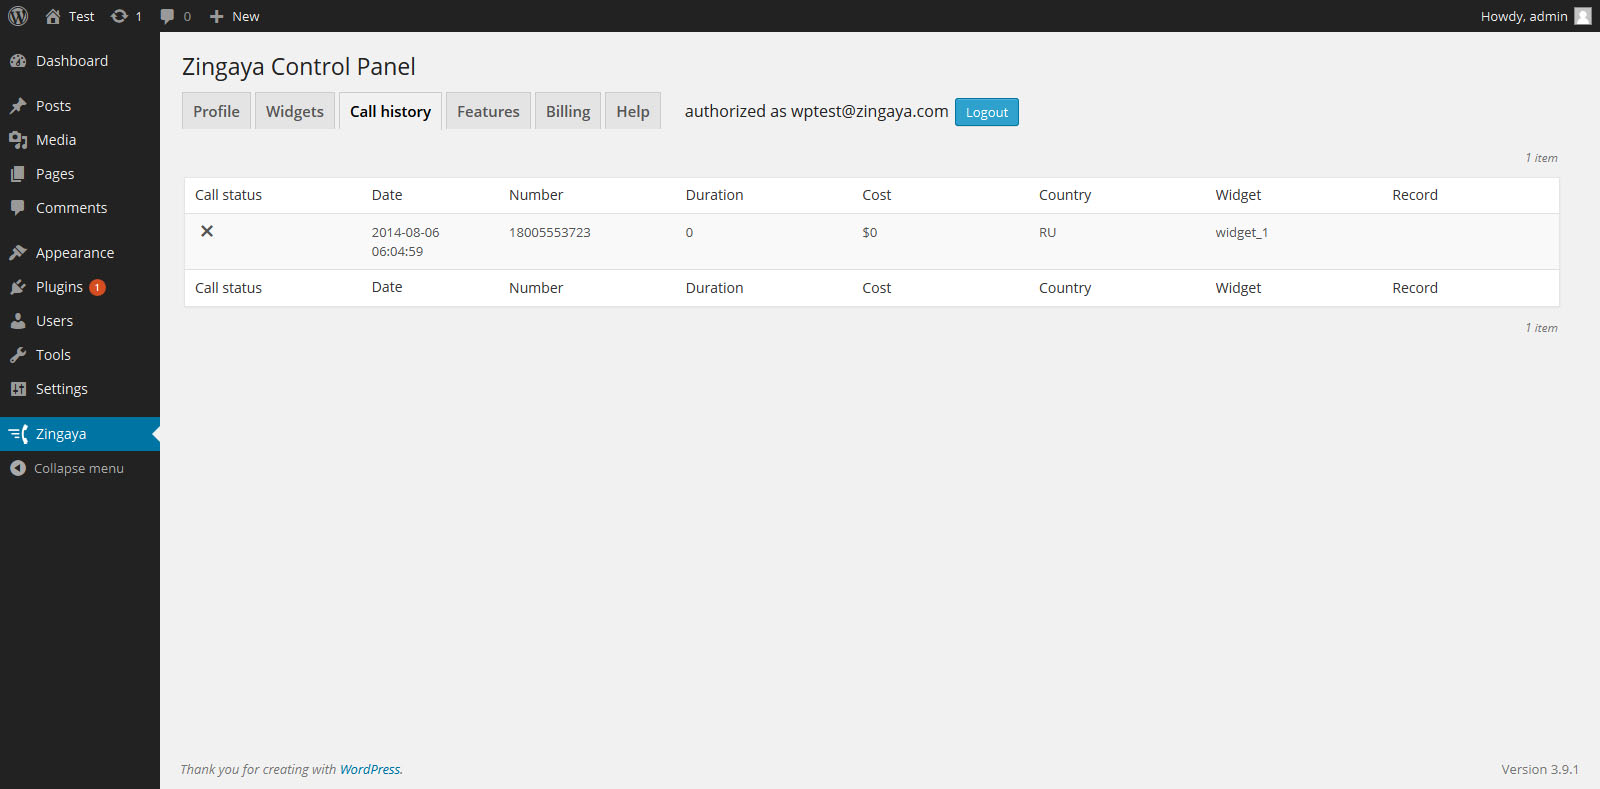
Task: Click the Collapse menu text
Action: tap(79, 468)
